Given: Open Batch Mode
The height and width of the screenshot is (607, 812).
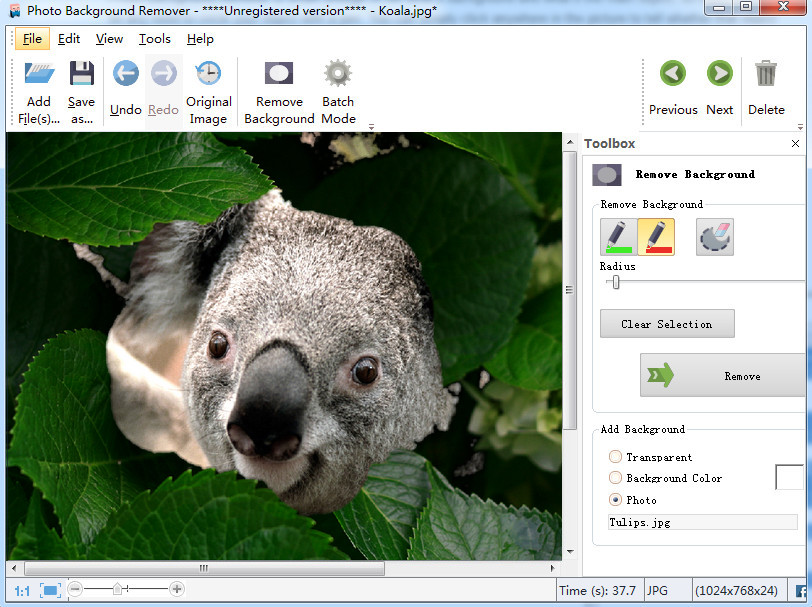Looking at the screenshot, I should click(x=338, y=75).
